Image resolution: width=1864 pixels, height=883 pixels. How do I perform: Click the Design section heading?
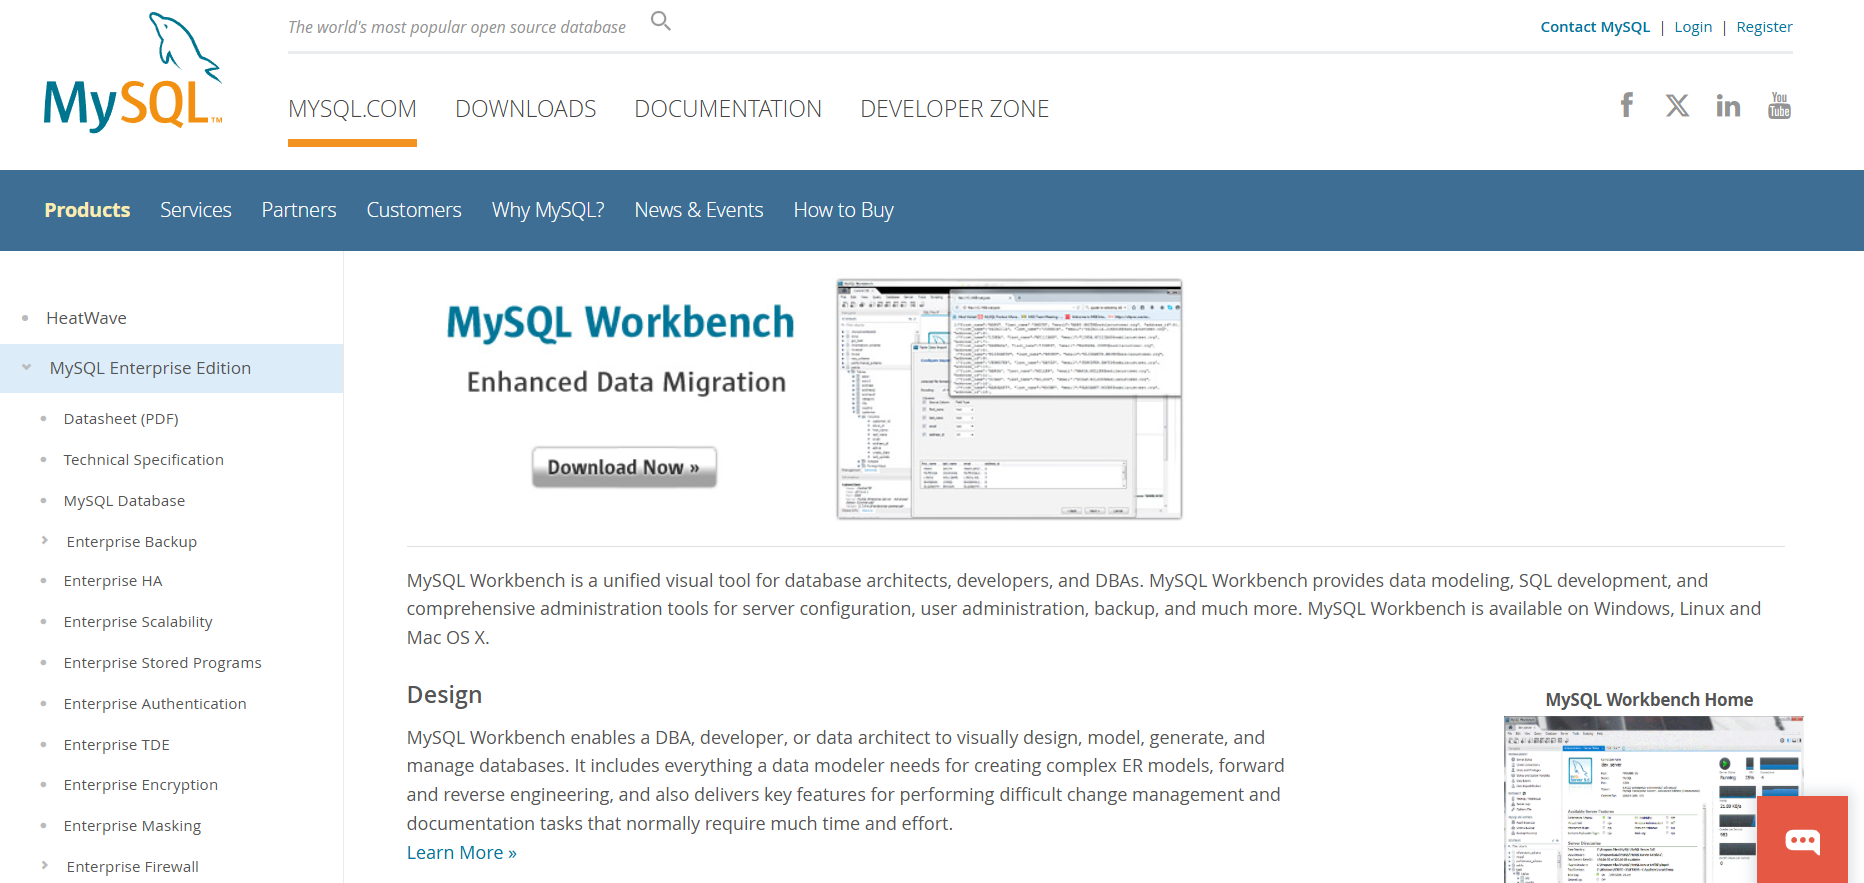coord(444,695)
